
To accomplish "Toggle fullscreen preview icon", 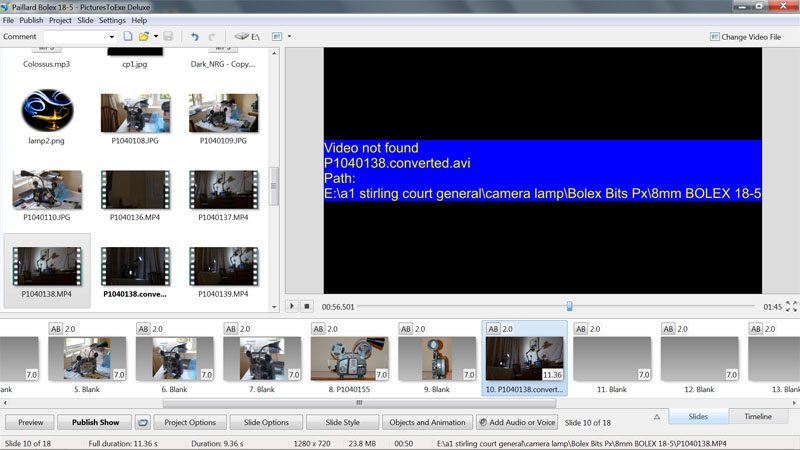I will point(791,306).
